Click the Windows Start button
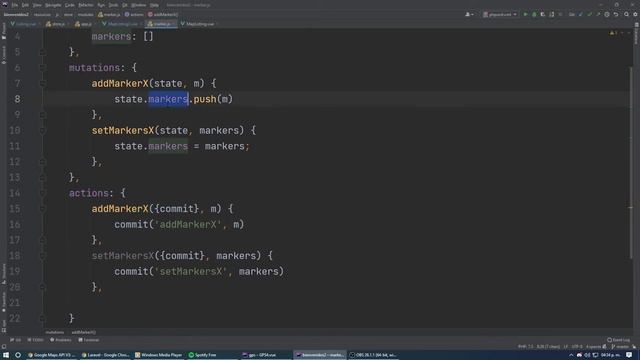 coord(6,355)
